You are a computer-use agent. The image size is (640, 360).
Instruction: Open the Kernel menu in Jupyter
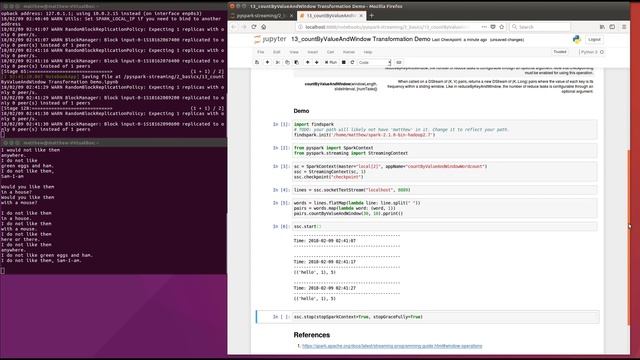coord(349,52)
